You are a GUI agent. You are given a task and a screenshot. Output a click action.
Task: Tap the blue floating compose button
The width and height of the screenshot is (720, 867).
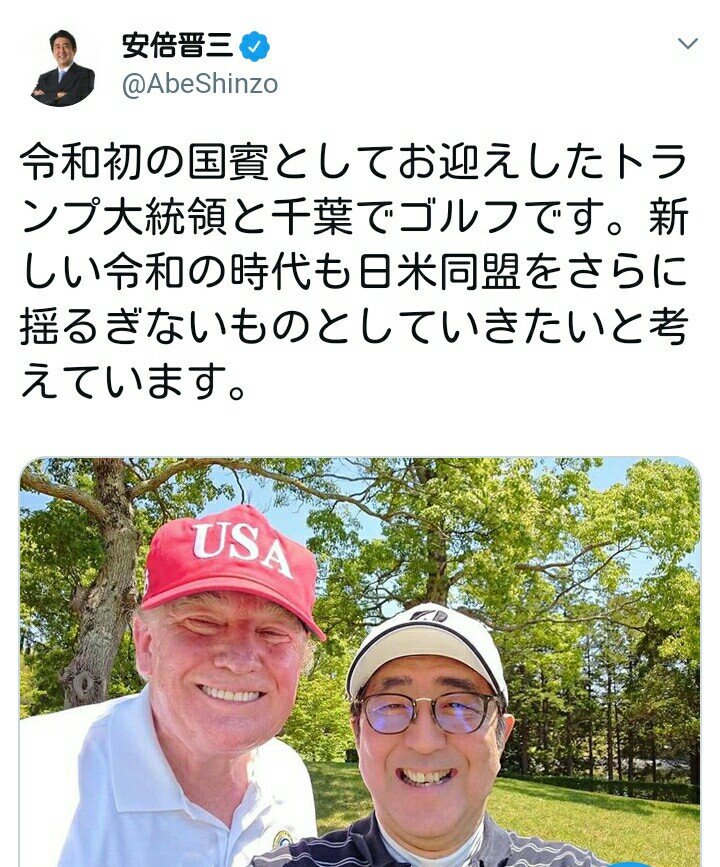point(630,864)
